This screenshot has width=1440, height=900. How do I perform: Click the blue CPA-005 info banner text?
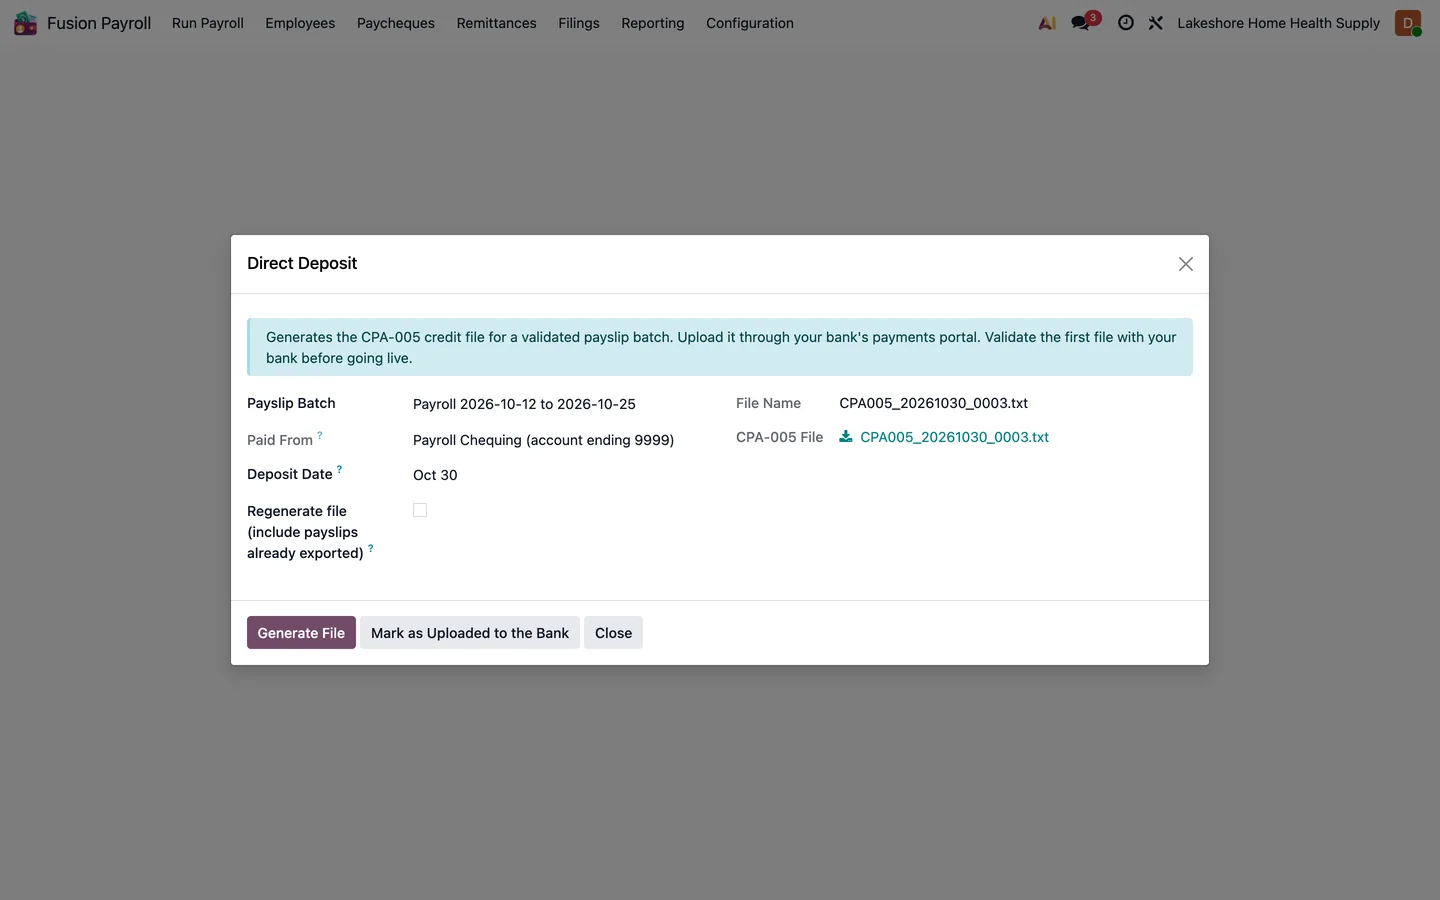[720, 347]
